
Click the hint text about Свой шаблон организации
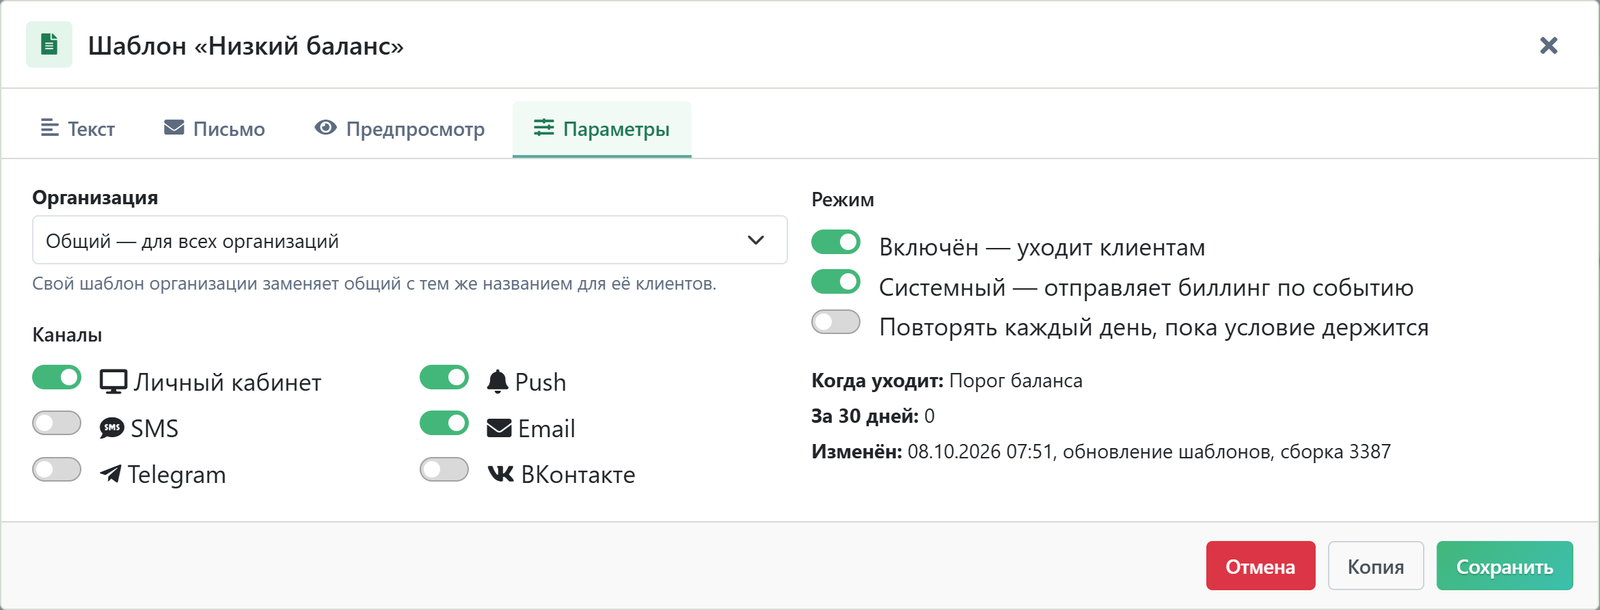374,284
